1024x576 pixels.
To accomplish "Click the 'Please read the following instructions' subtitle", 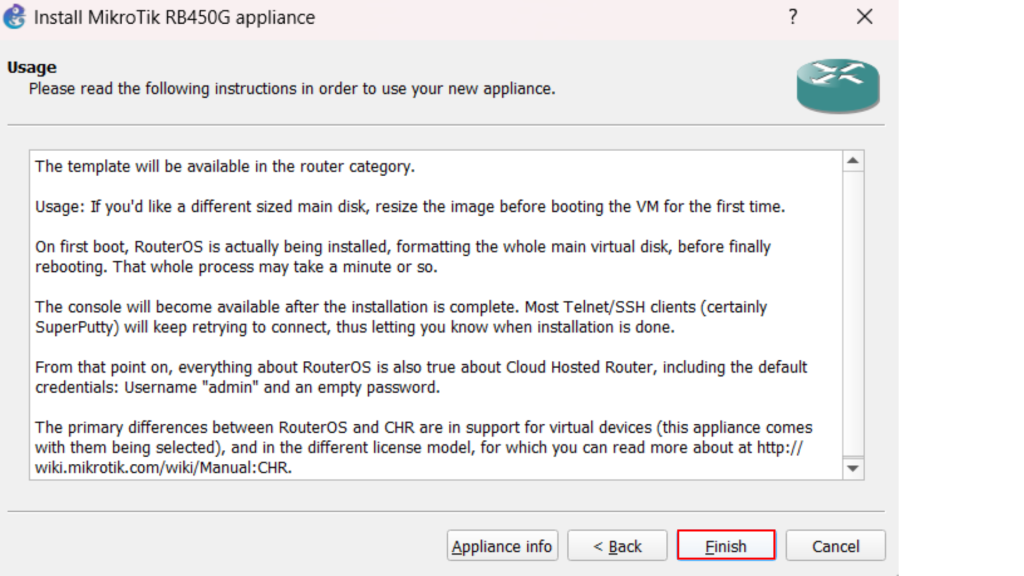I will [x=291, y=89].
